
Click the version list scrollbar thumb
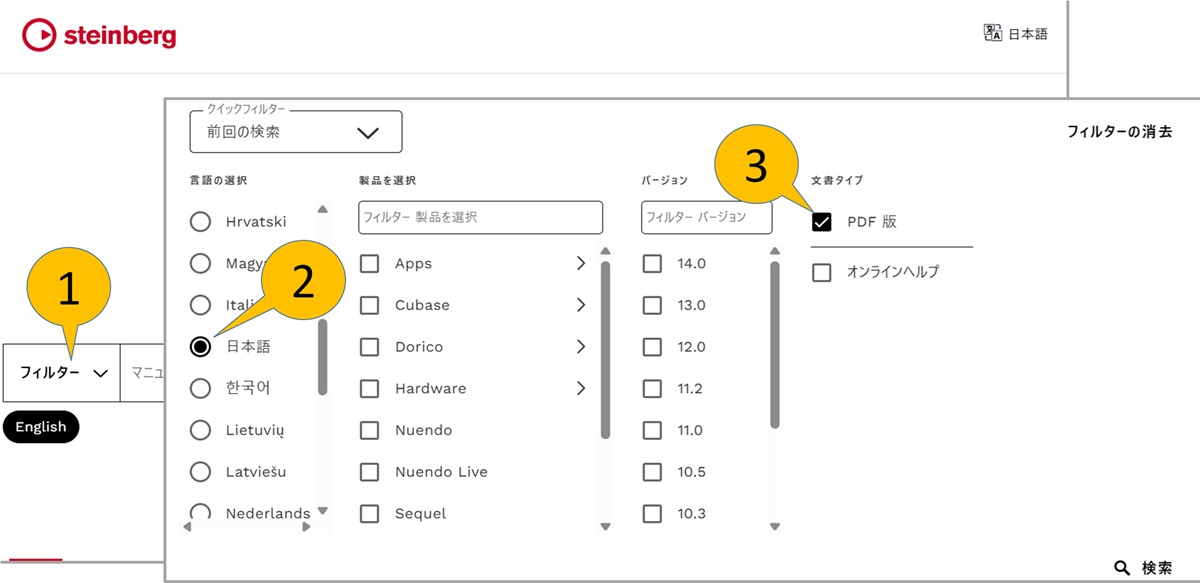pos(775,345)
